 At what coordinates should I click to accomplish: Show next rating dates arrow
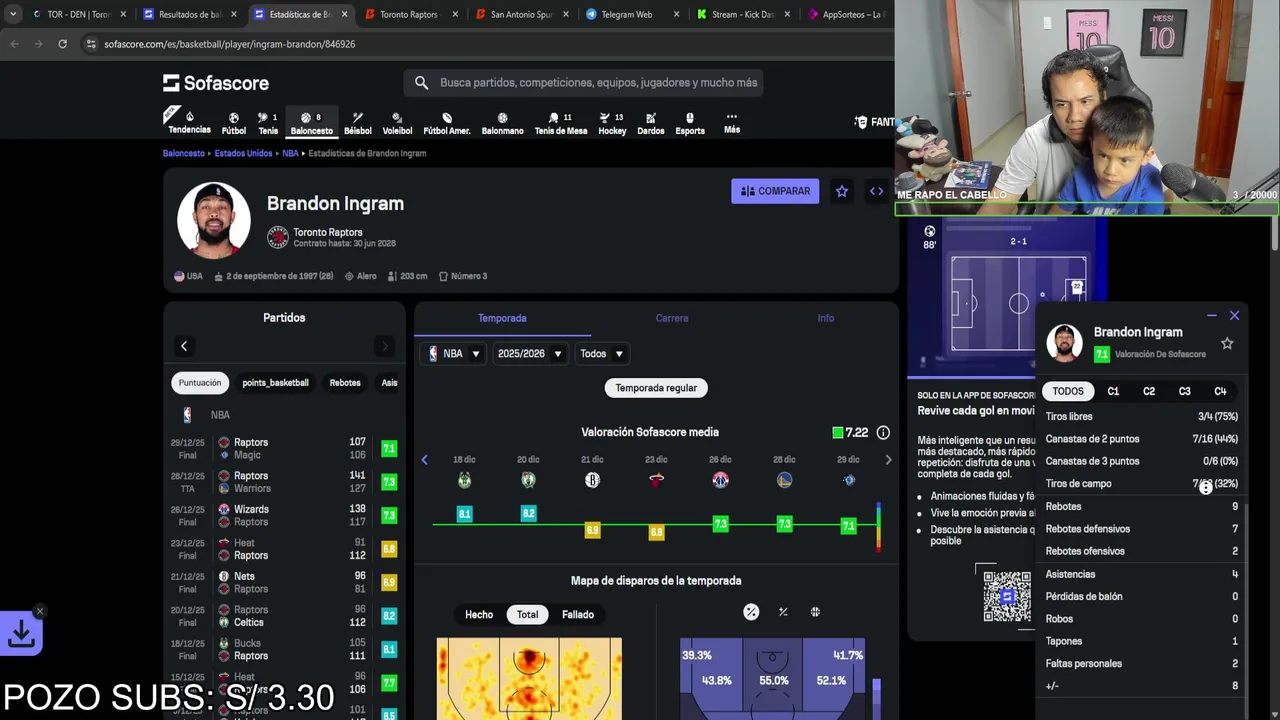coord(888,460)
